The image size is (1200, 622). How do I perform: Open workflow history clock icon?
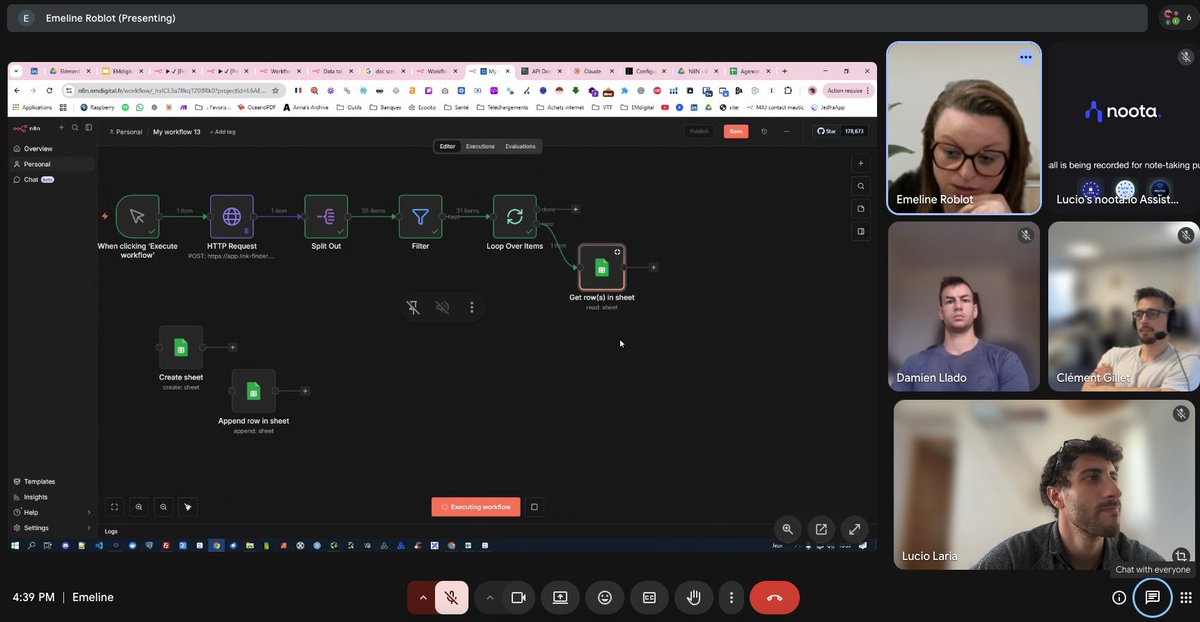764,131
